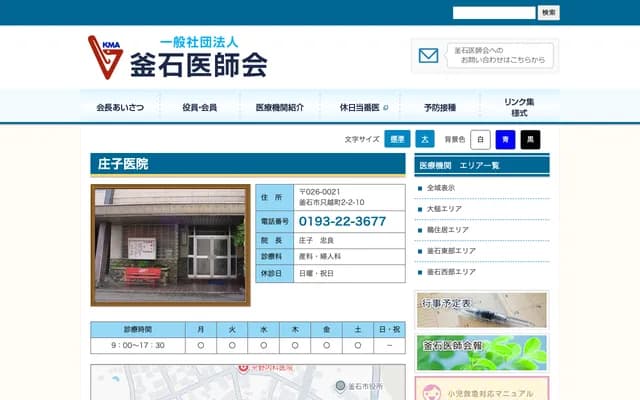The width and height of the screenshot is (640, 400).
Task: Click the external link icon beside 休日当番医
Action: (385, 107)
